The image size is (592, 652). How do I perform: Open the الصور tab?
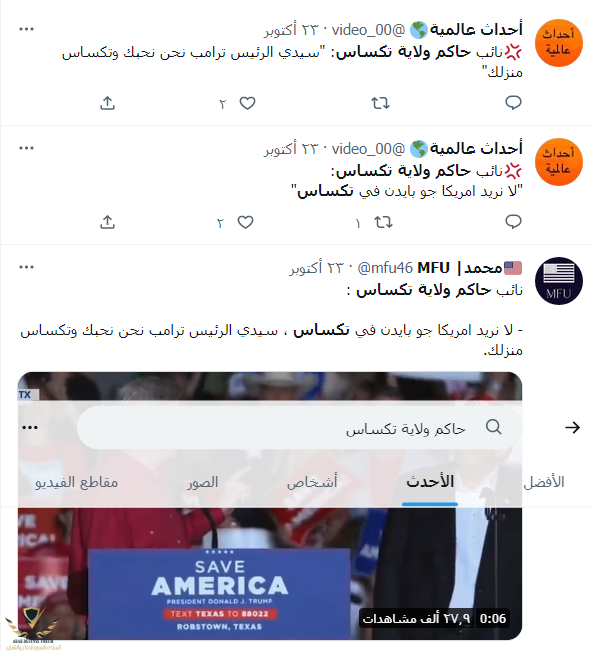(x=202, y=482)
